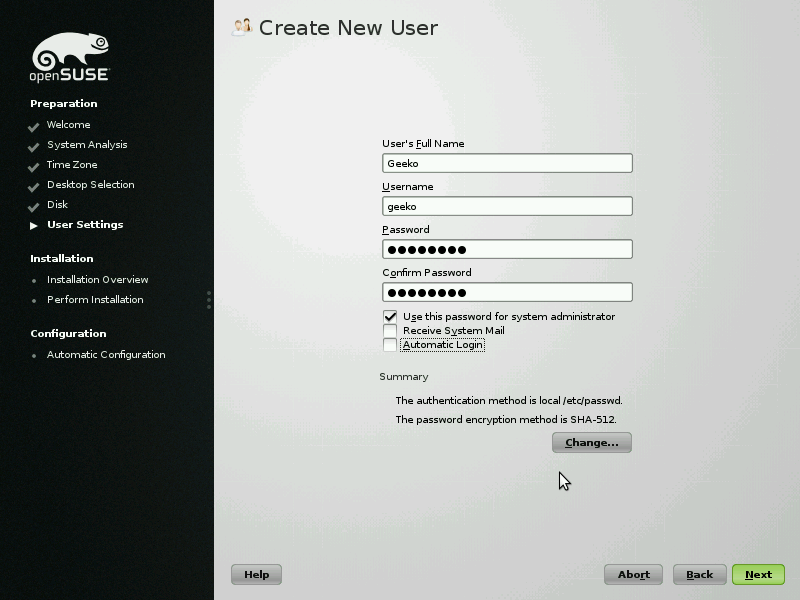The height and width of the screenshot is (600, 800).
Task: Click the arrow icon beside User Settings
Action: tap(34, 226)
